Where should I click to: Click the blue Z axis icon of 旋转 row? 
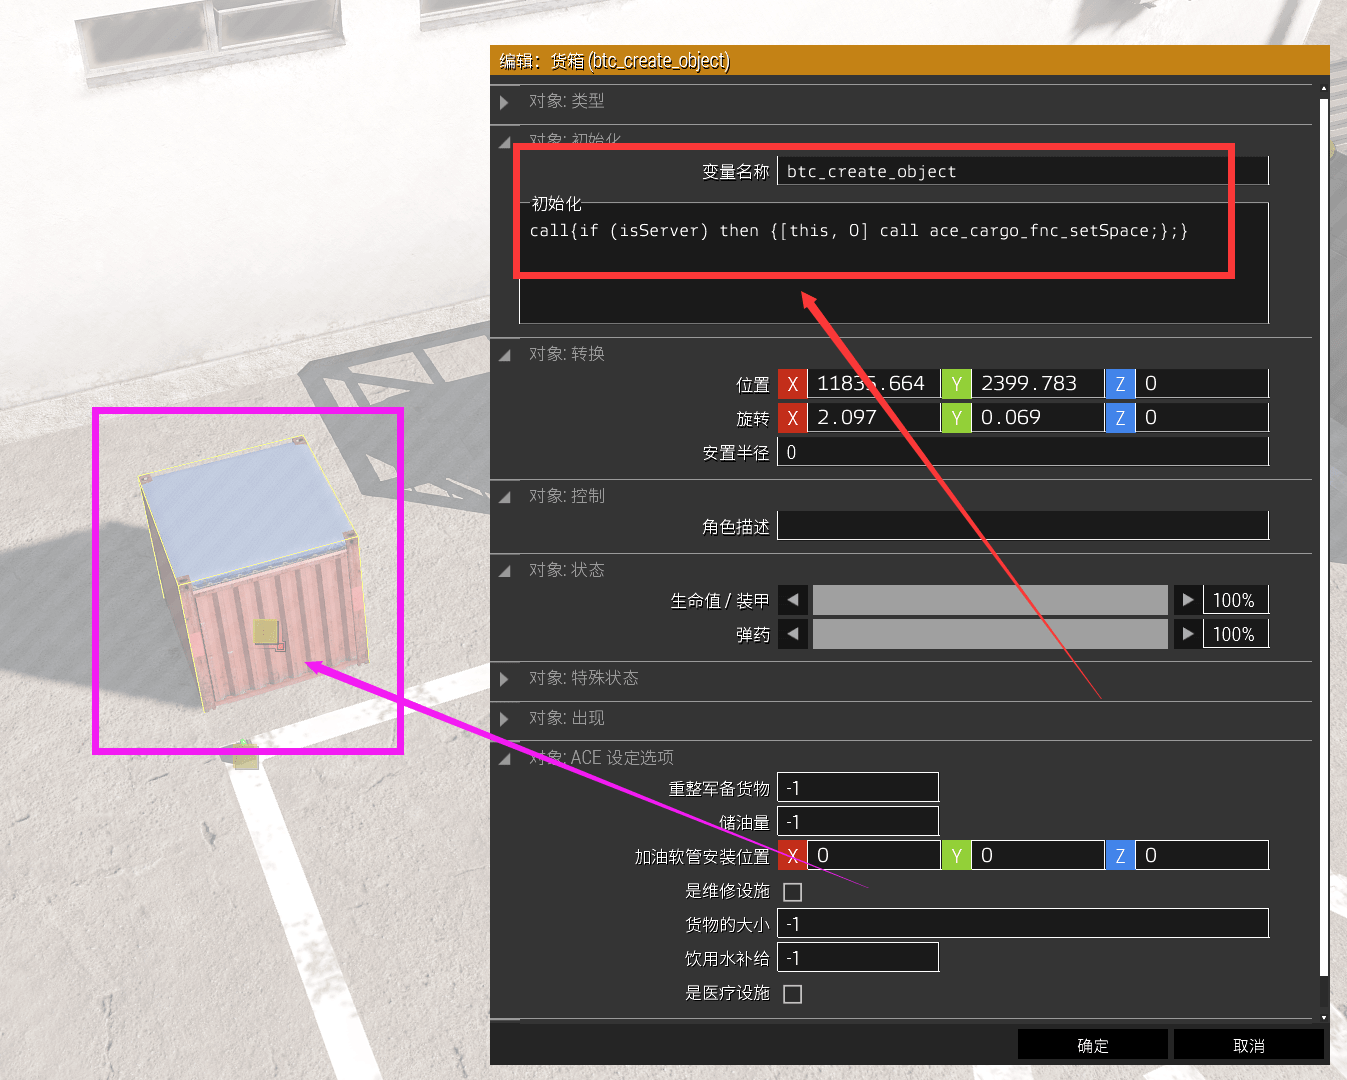click(x=1120, y=417)
